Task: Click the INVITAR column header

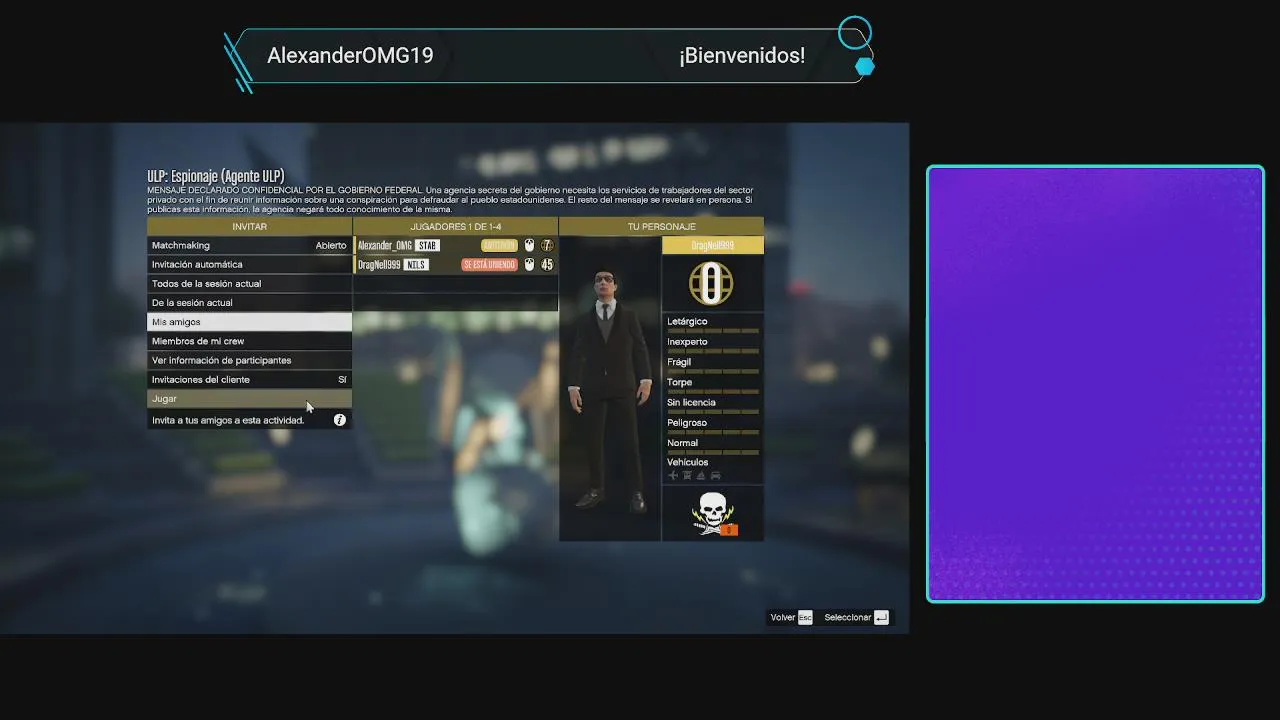Action: pyautogui.click(x=249, y=227)
